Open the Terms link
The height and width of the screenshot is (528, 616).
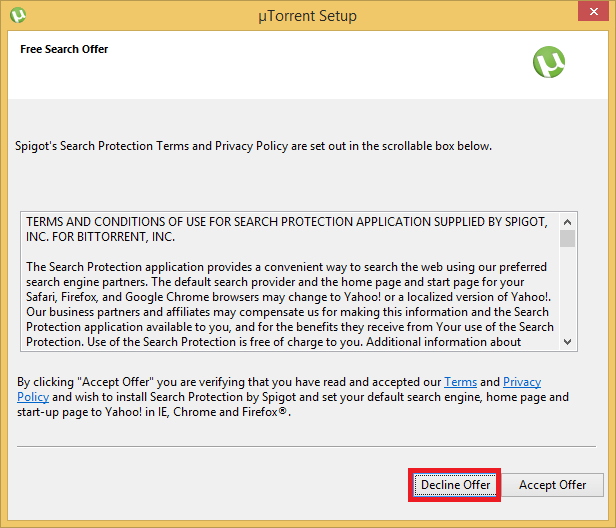pyautogui.click(x=460, y=382)
